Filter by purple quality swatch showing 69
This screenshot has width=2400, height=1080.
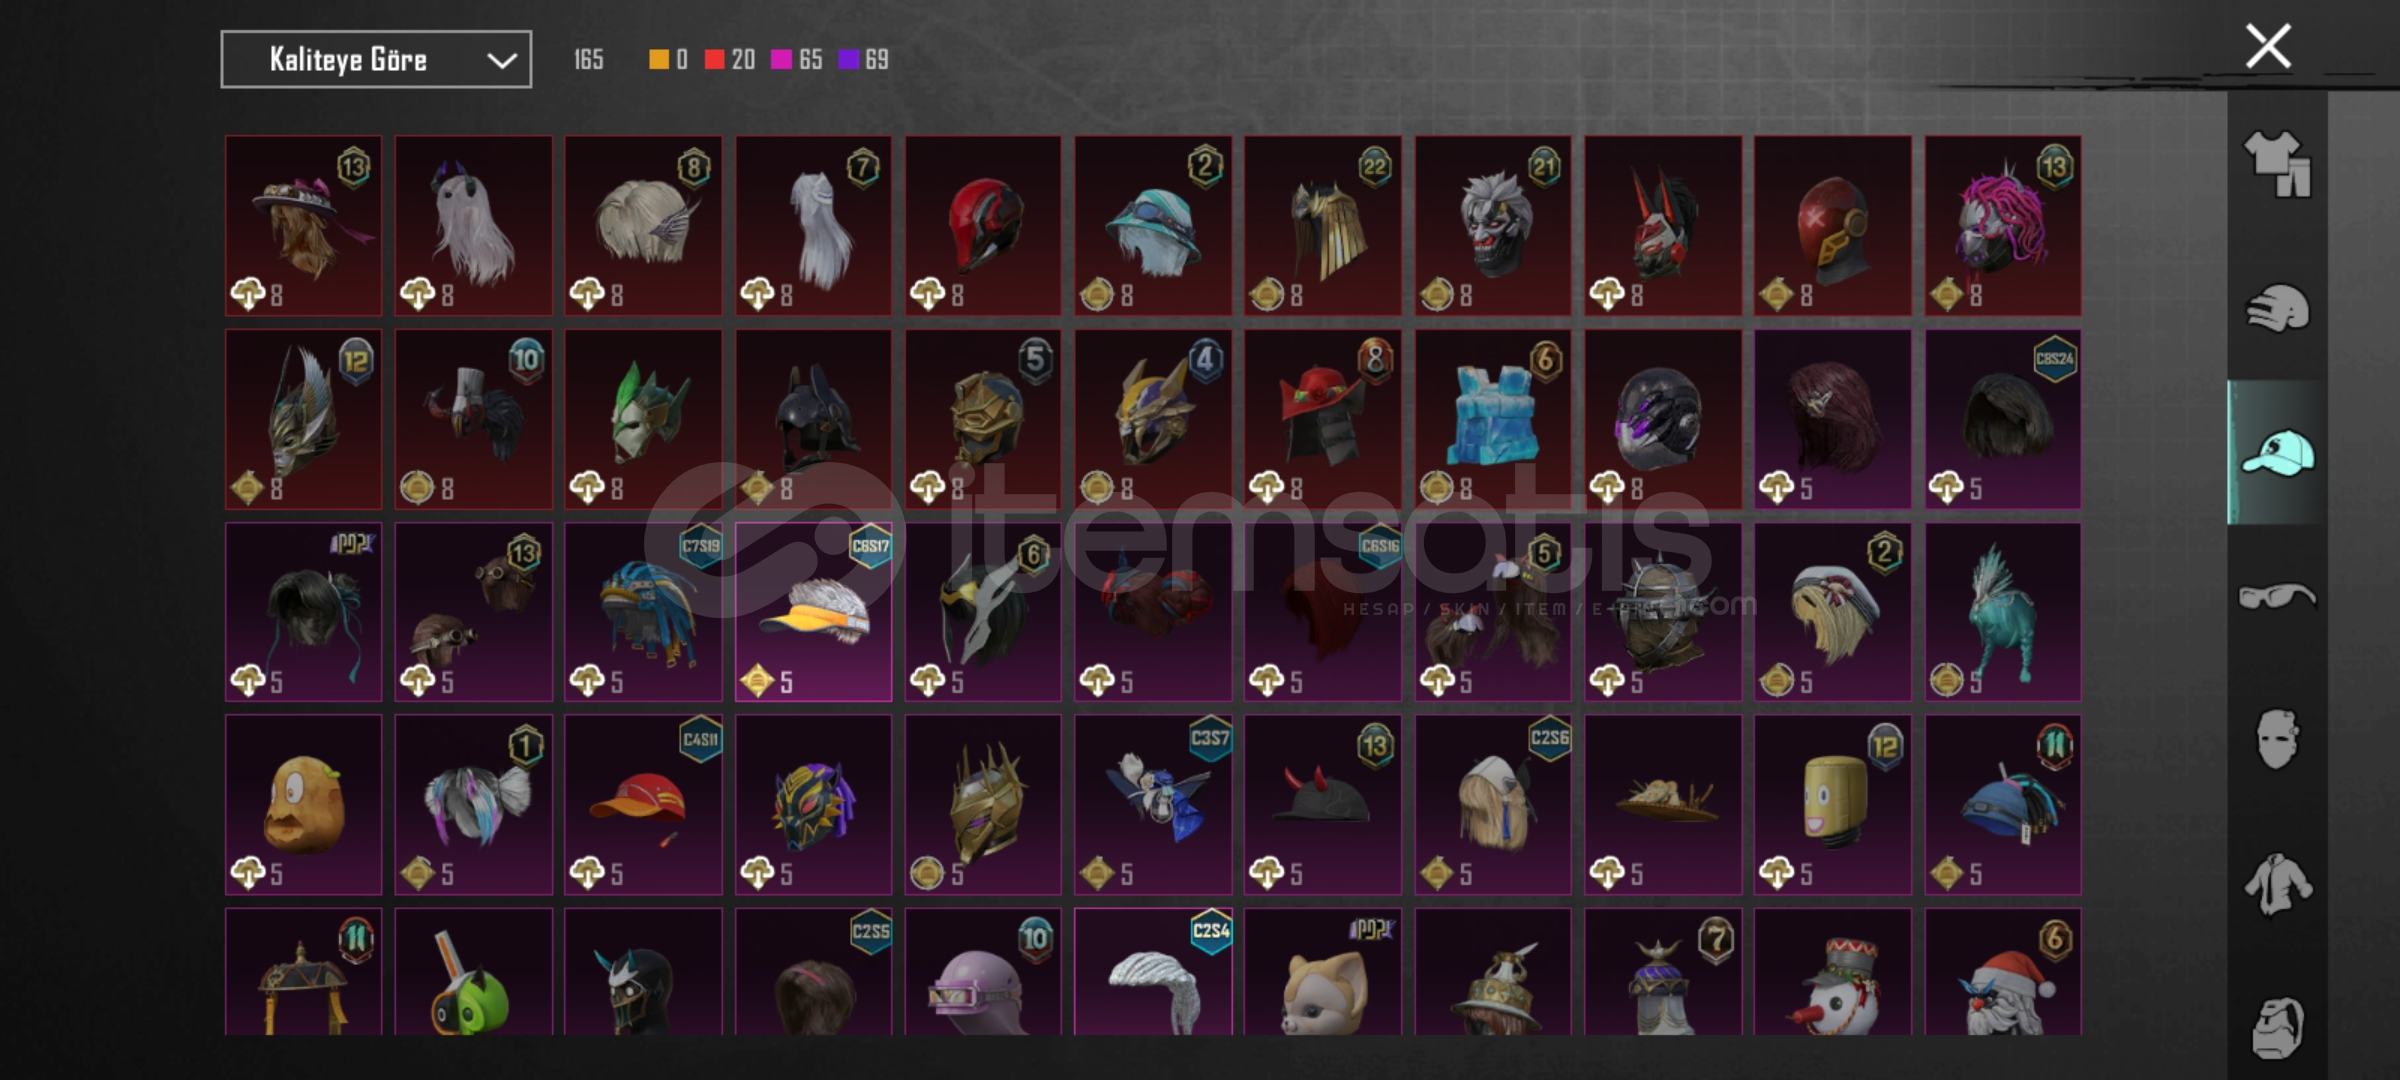point(864,60)
